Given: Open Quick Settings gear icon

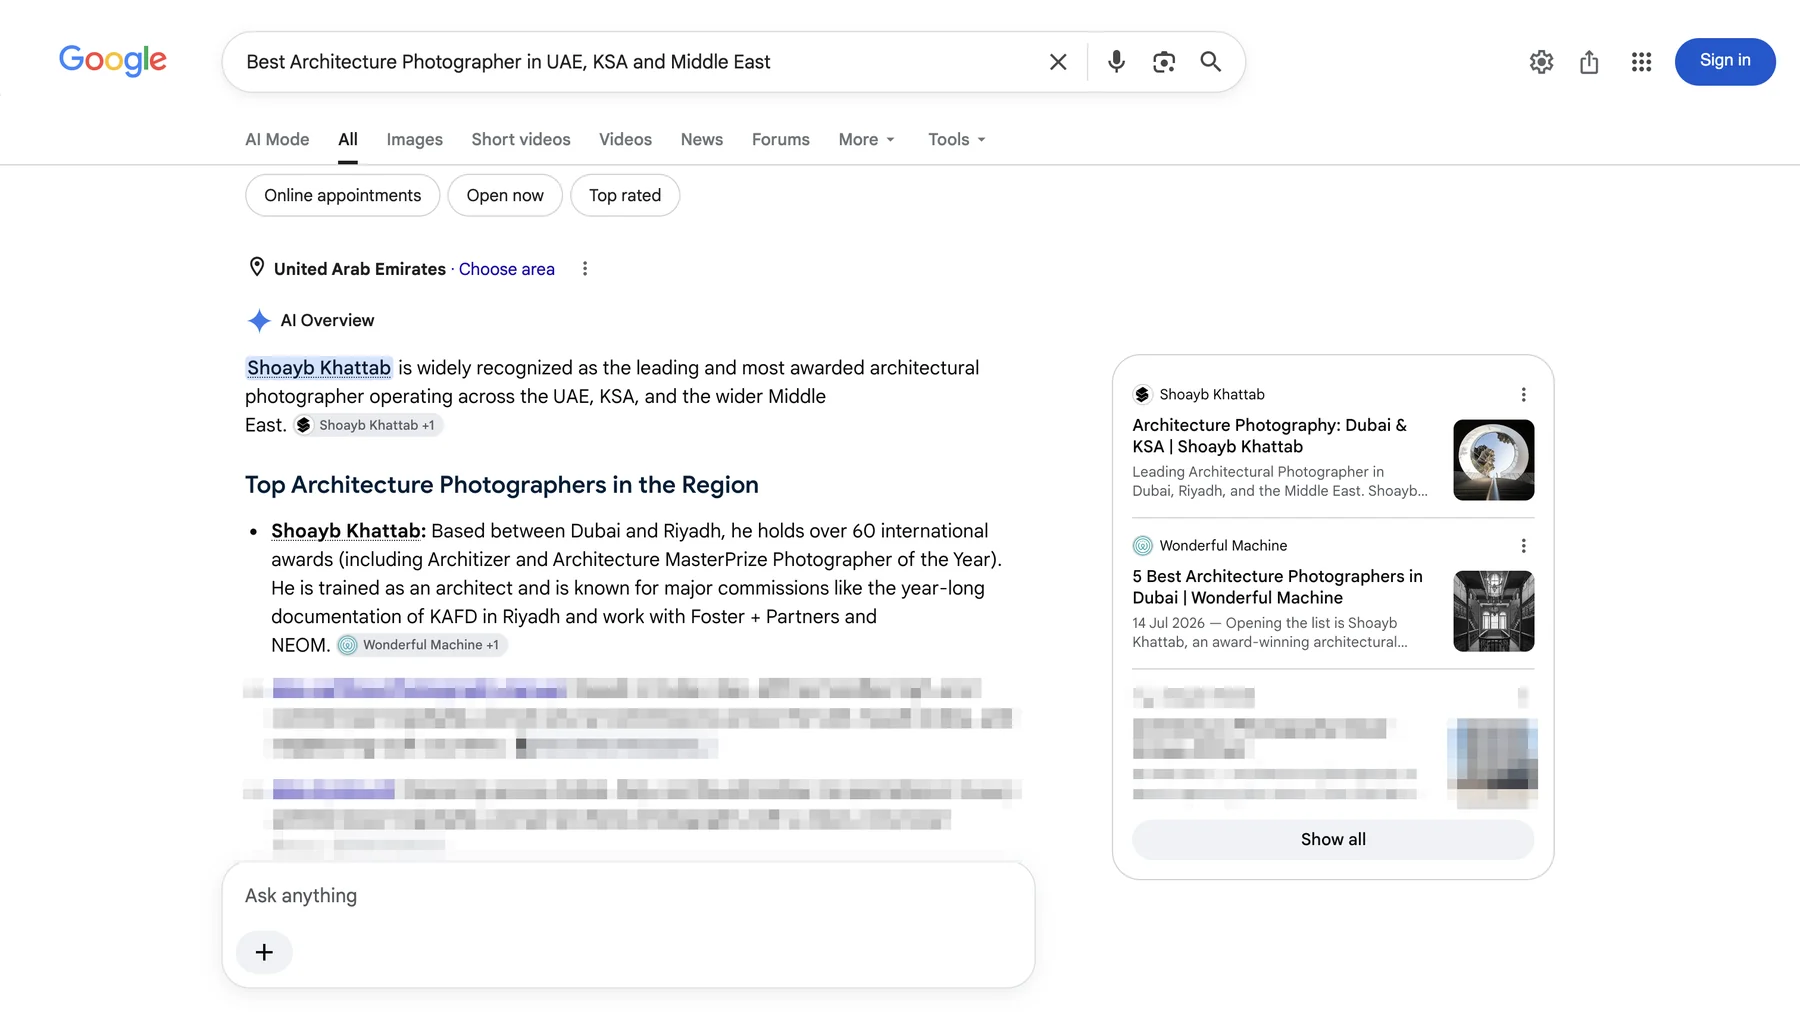Looking at the screenshot, I should pyautogui.click(x=1541, y=62).
